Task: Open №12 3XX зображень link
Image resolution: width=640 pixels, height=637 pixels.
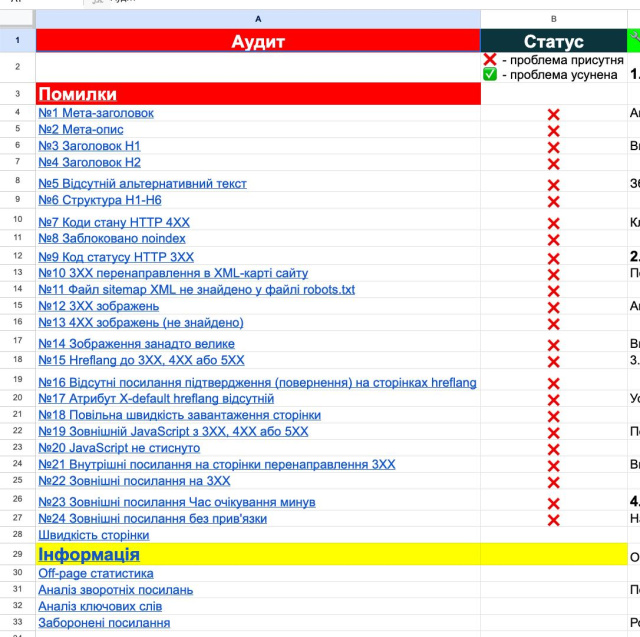Action: tap(99, 306)
